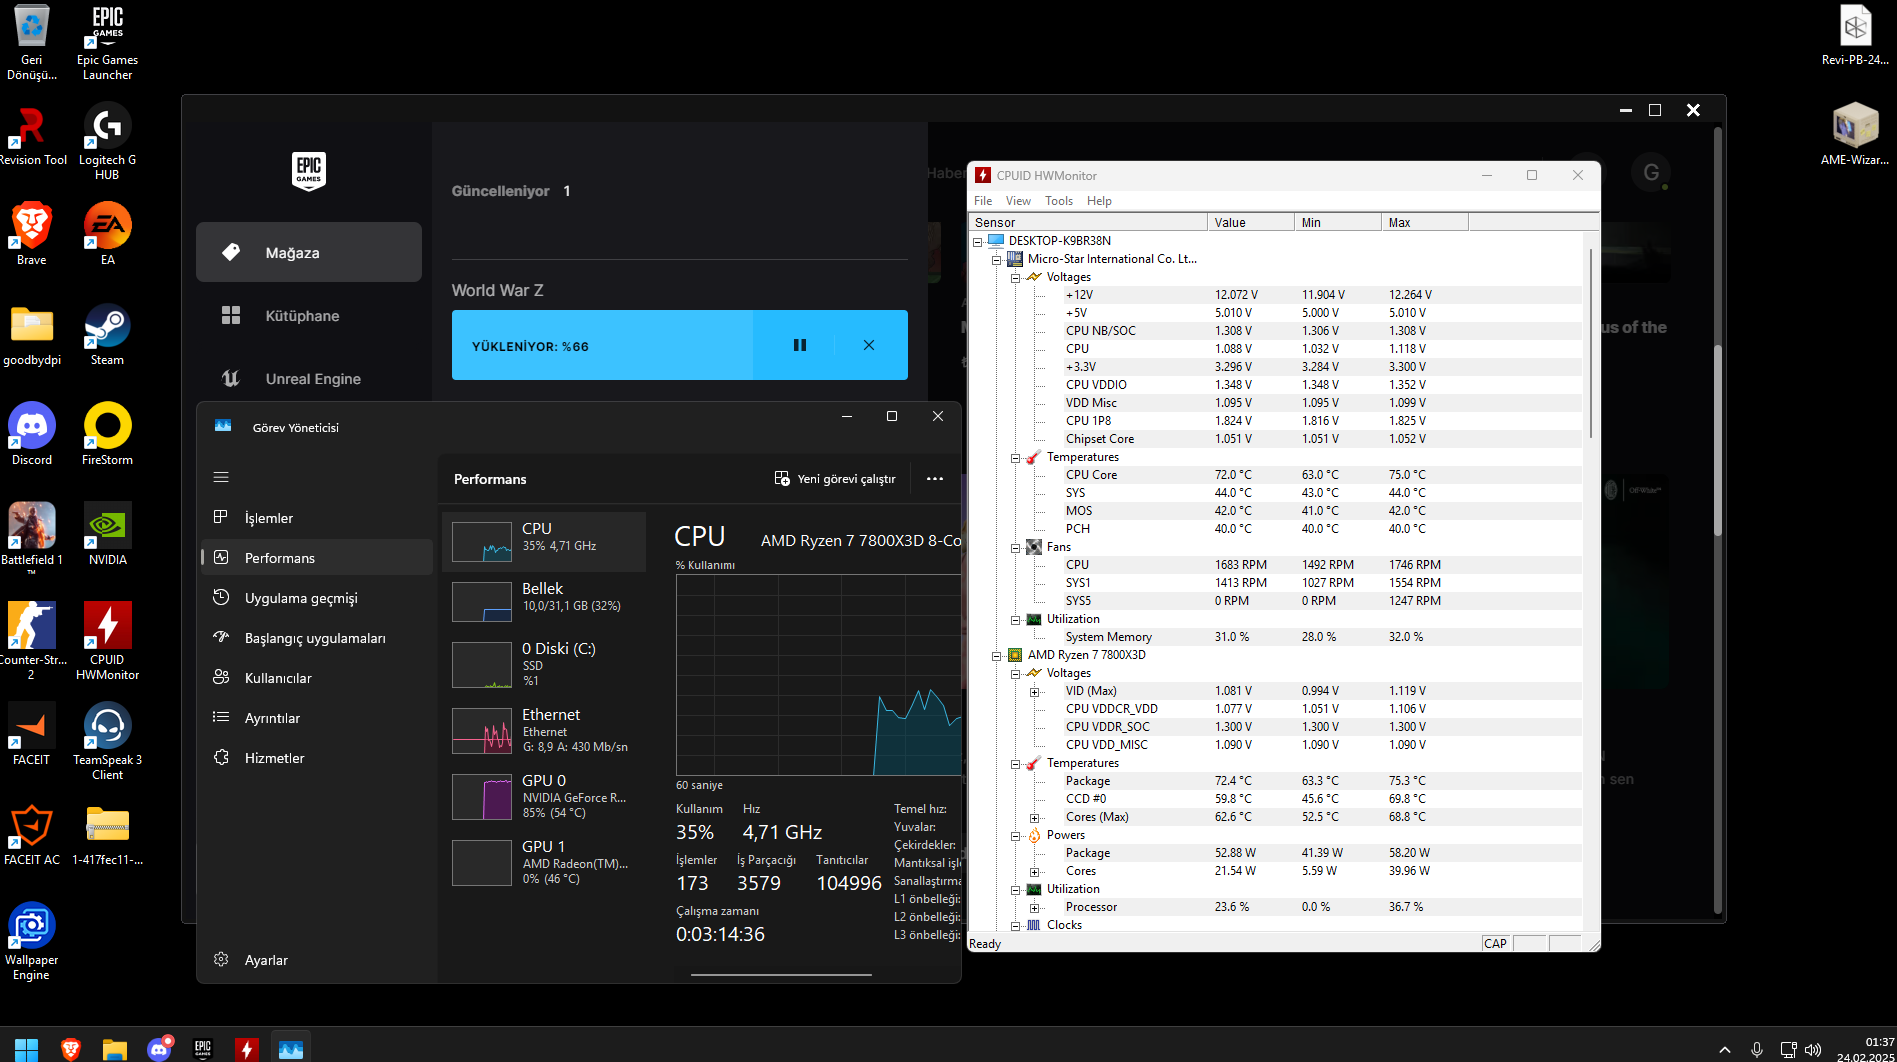Viewport: 1897px width, 1062px height.
Task: Open Mağaza in Epic Games Launcher
Action: point(309,252)
